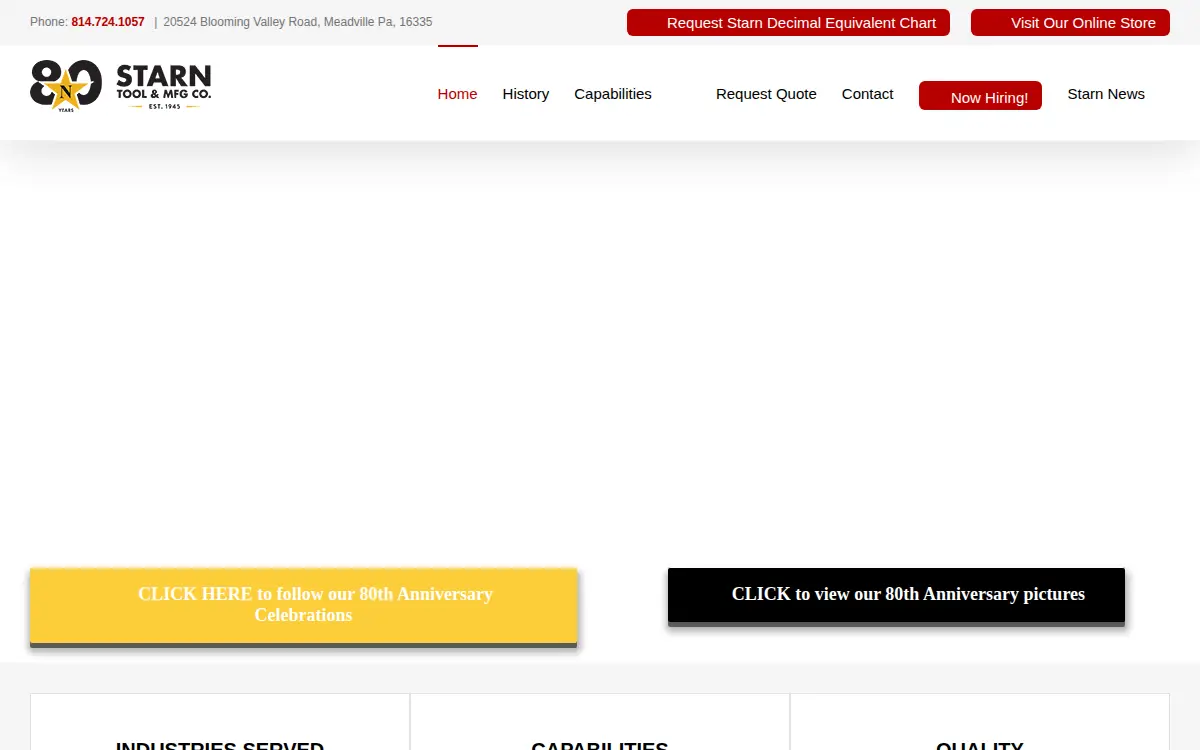Go to the Home menu item
This screenshot has width=1200, height=750.
tap(457, 94)
